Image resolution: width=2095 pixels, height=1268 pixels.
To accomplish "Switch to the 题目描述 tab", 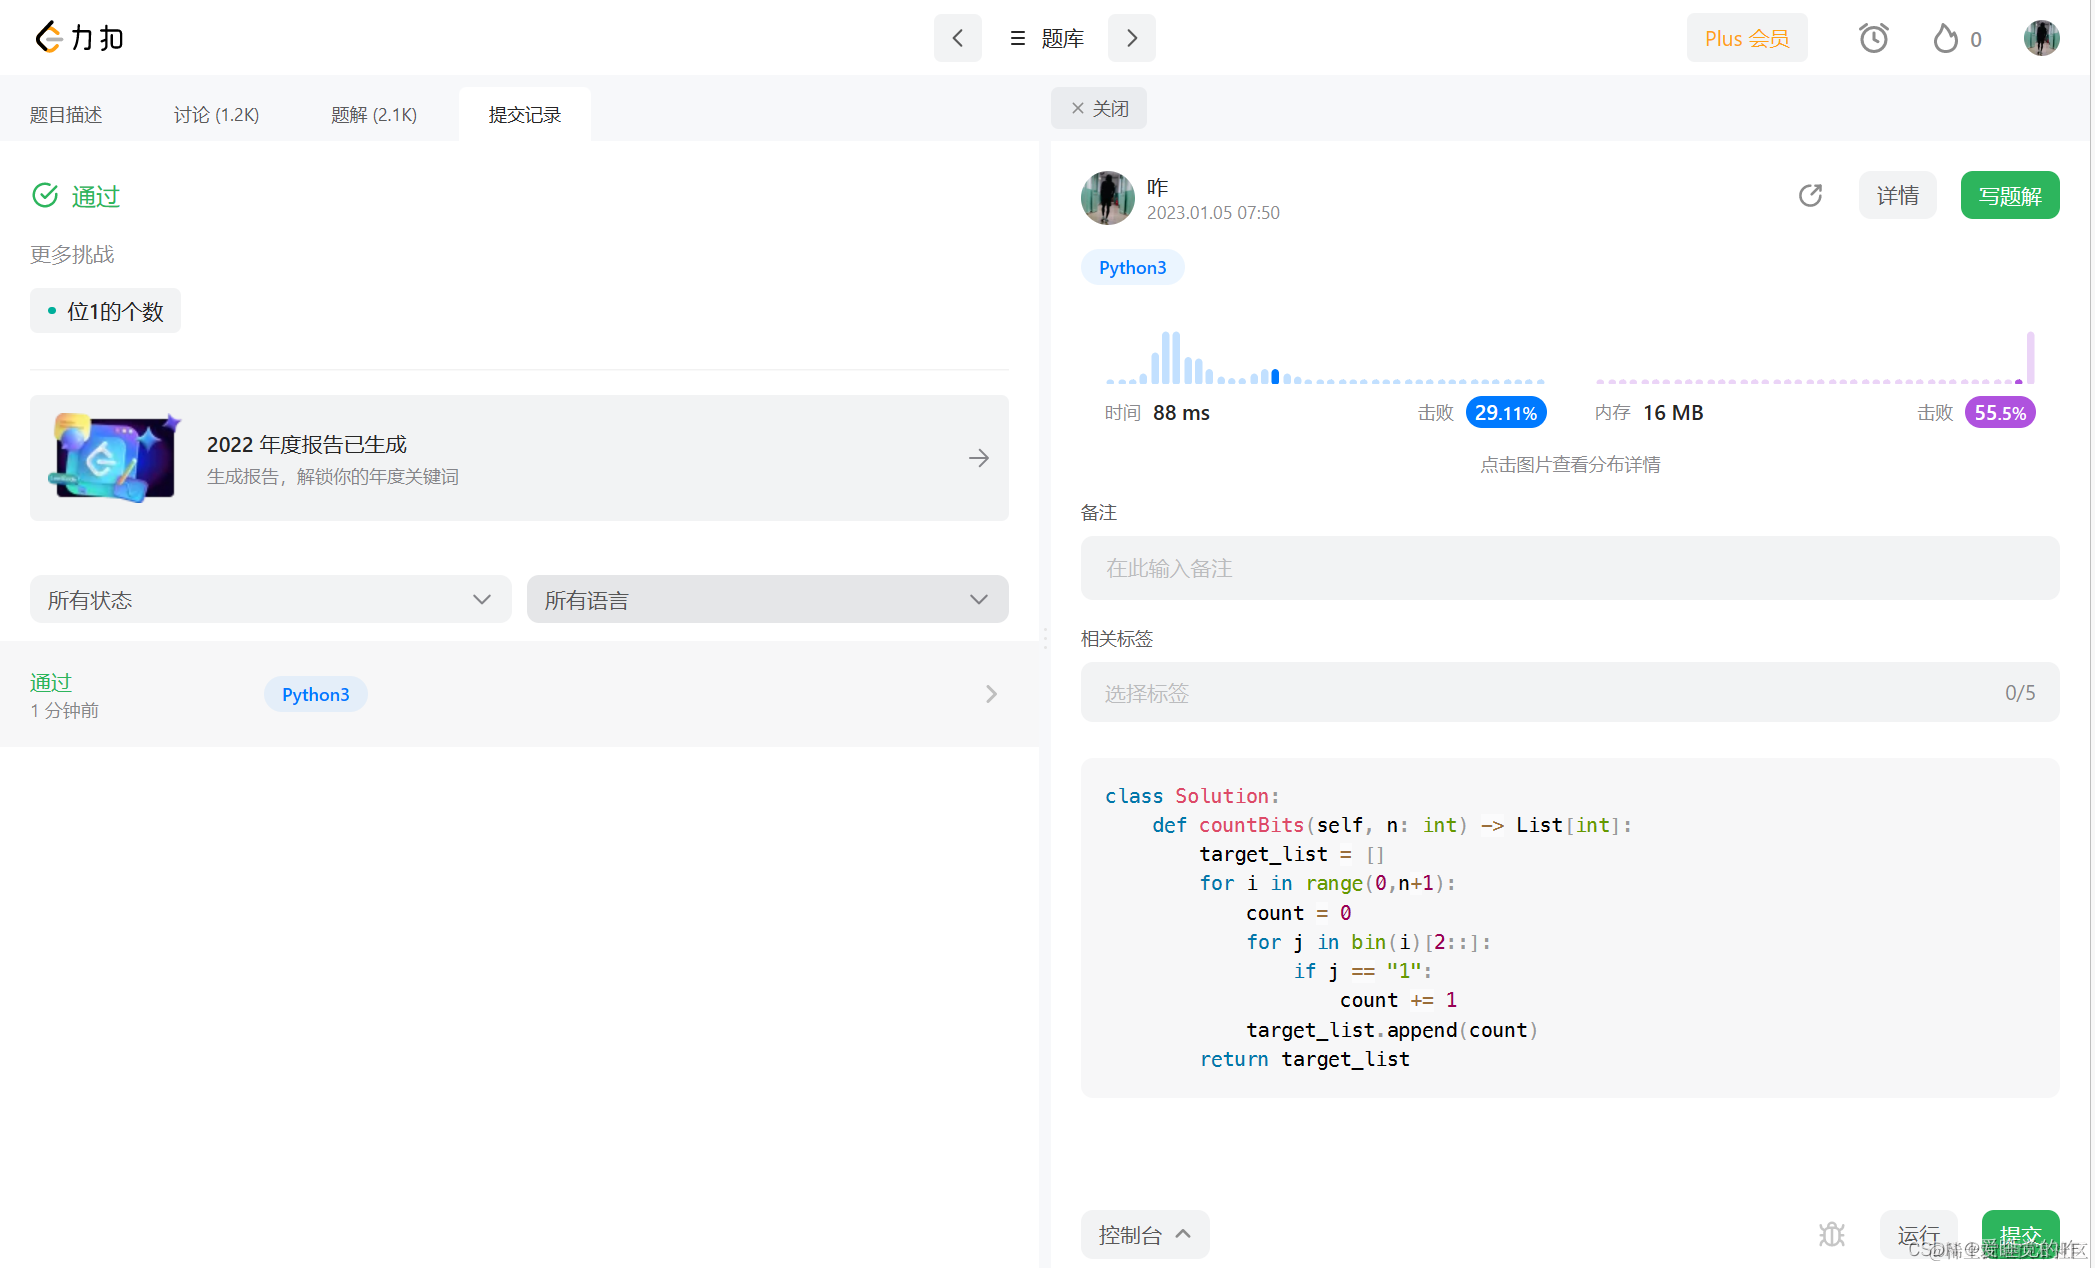I will click(66, 115).
